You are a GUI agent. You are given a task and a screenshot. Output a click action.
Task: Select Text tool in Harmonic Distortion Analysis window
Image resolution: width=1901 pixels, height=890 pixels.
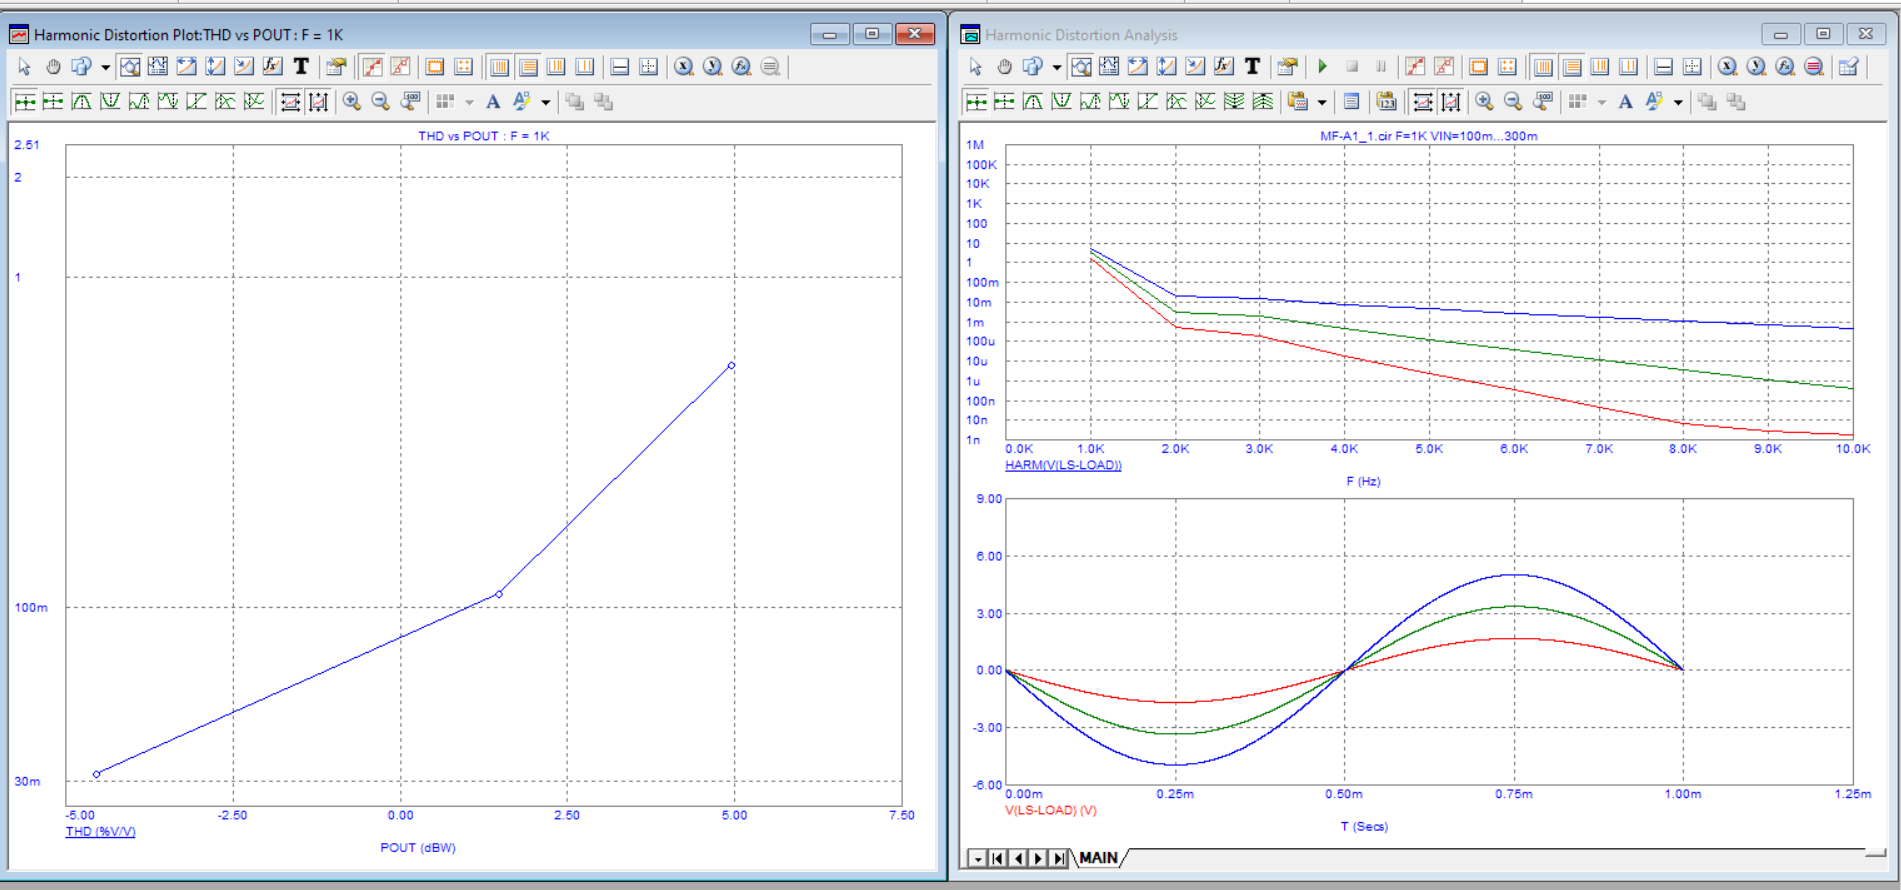1252,67
